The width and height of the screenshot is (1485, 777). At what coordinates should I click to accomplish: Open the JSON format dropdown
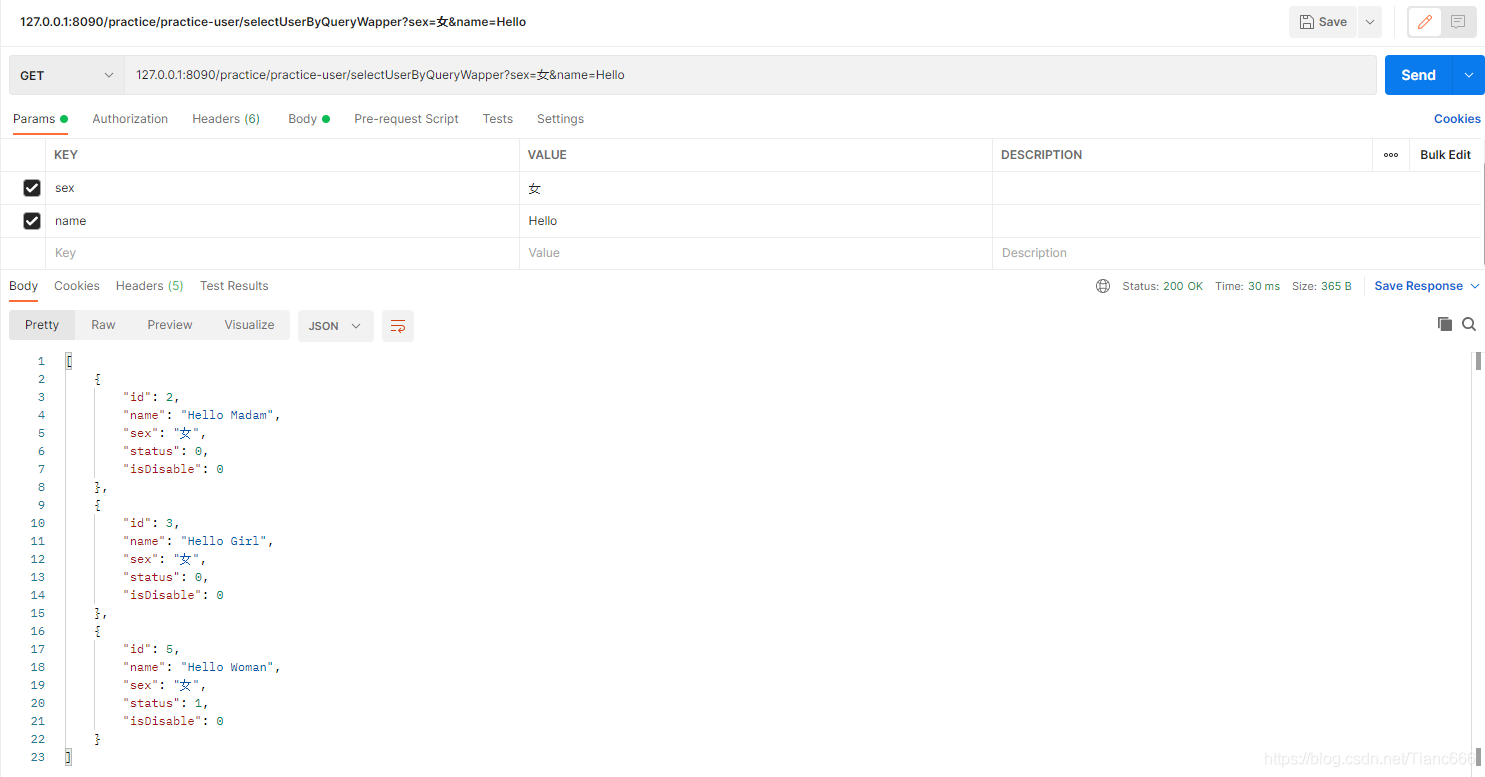tap(336, 326)
